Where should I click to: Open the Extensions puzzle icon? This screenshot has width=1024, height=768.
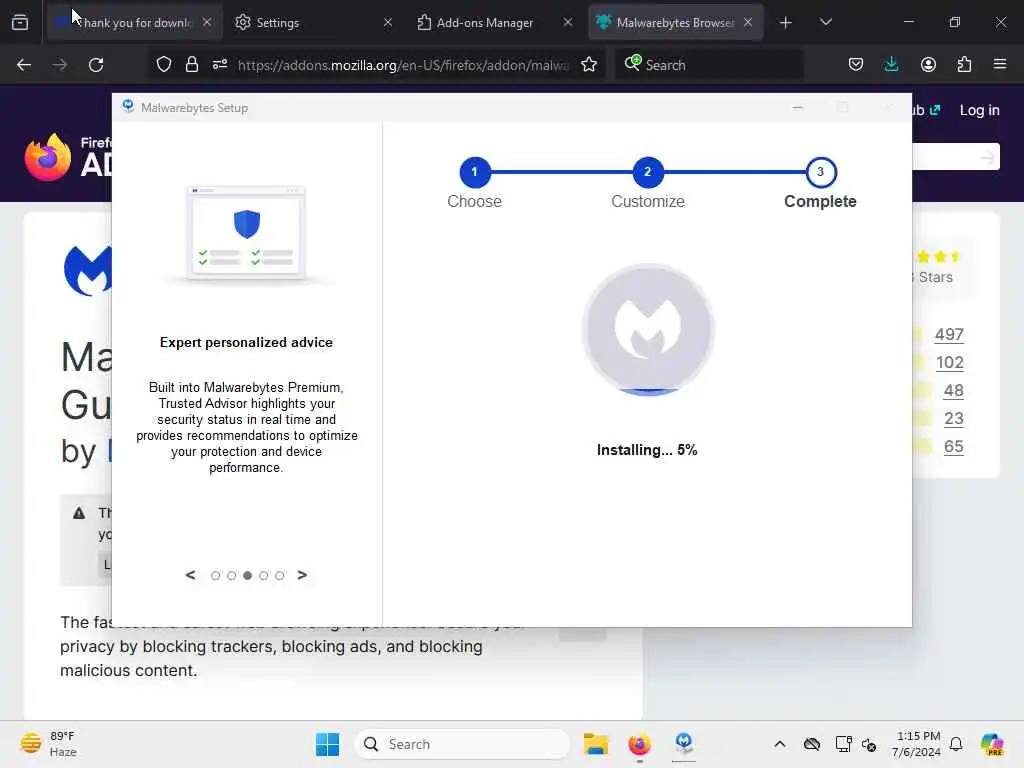[x=964, y=65]
